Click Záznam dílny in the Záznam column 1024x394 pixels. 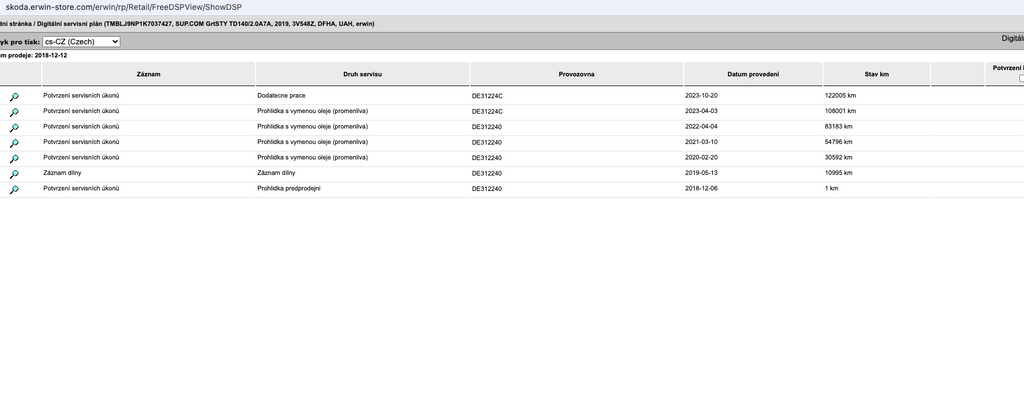[x=62, y=173]
